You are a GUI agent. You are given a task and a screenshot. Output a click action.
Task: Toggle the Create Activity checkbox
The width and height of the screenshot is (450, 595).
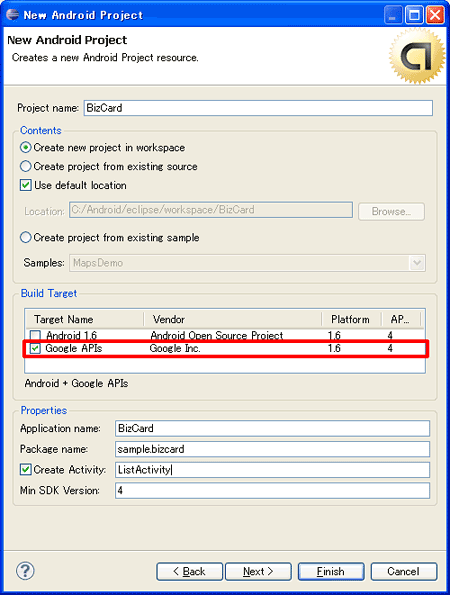[x=25, y=469]
